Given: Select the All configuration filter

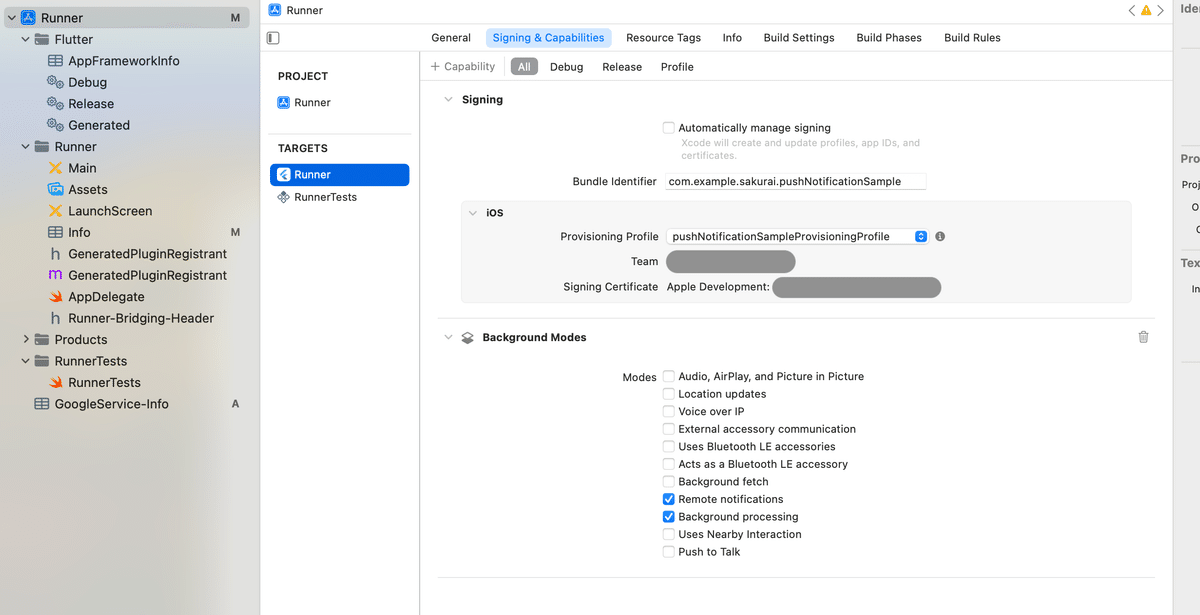Looking at the screenshot, I should point(524,67).
